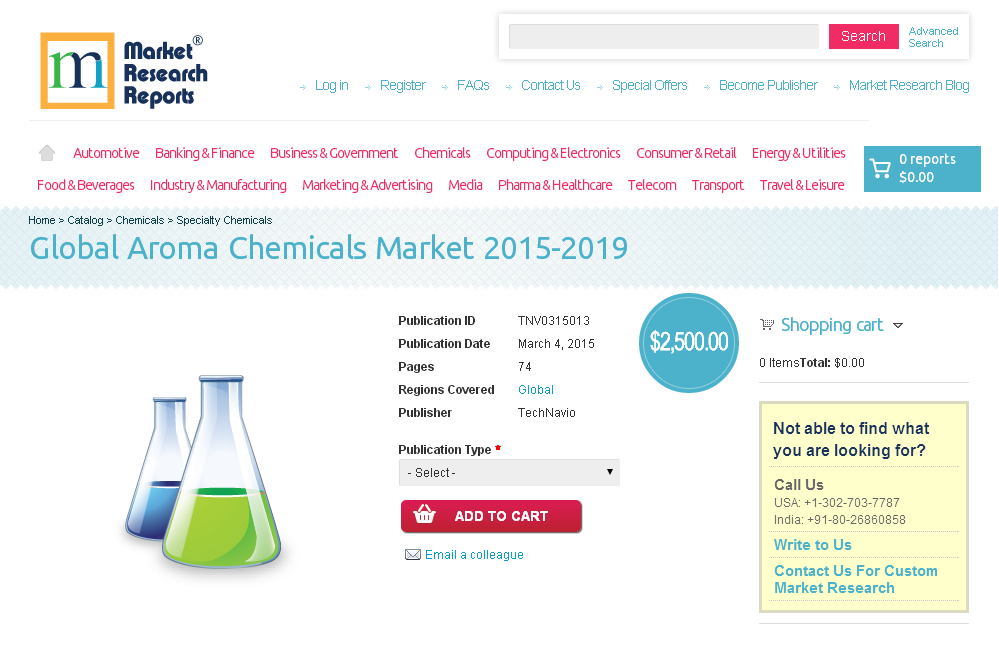This screenshot has width=999, height=658.
Task: Expand the chevron beside Shopping cart
Action: (x=898, y=326)
